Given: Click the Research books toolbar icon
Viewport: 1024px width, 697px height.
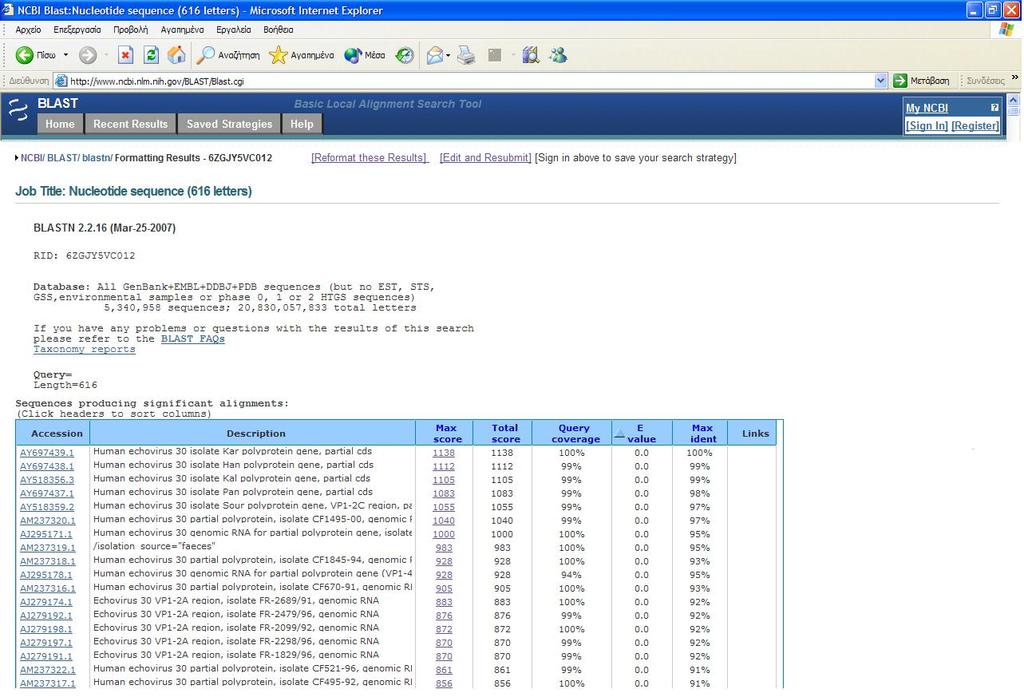Looking at the screenshot, I should (530, 56).
